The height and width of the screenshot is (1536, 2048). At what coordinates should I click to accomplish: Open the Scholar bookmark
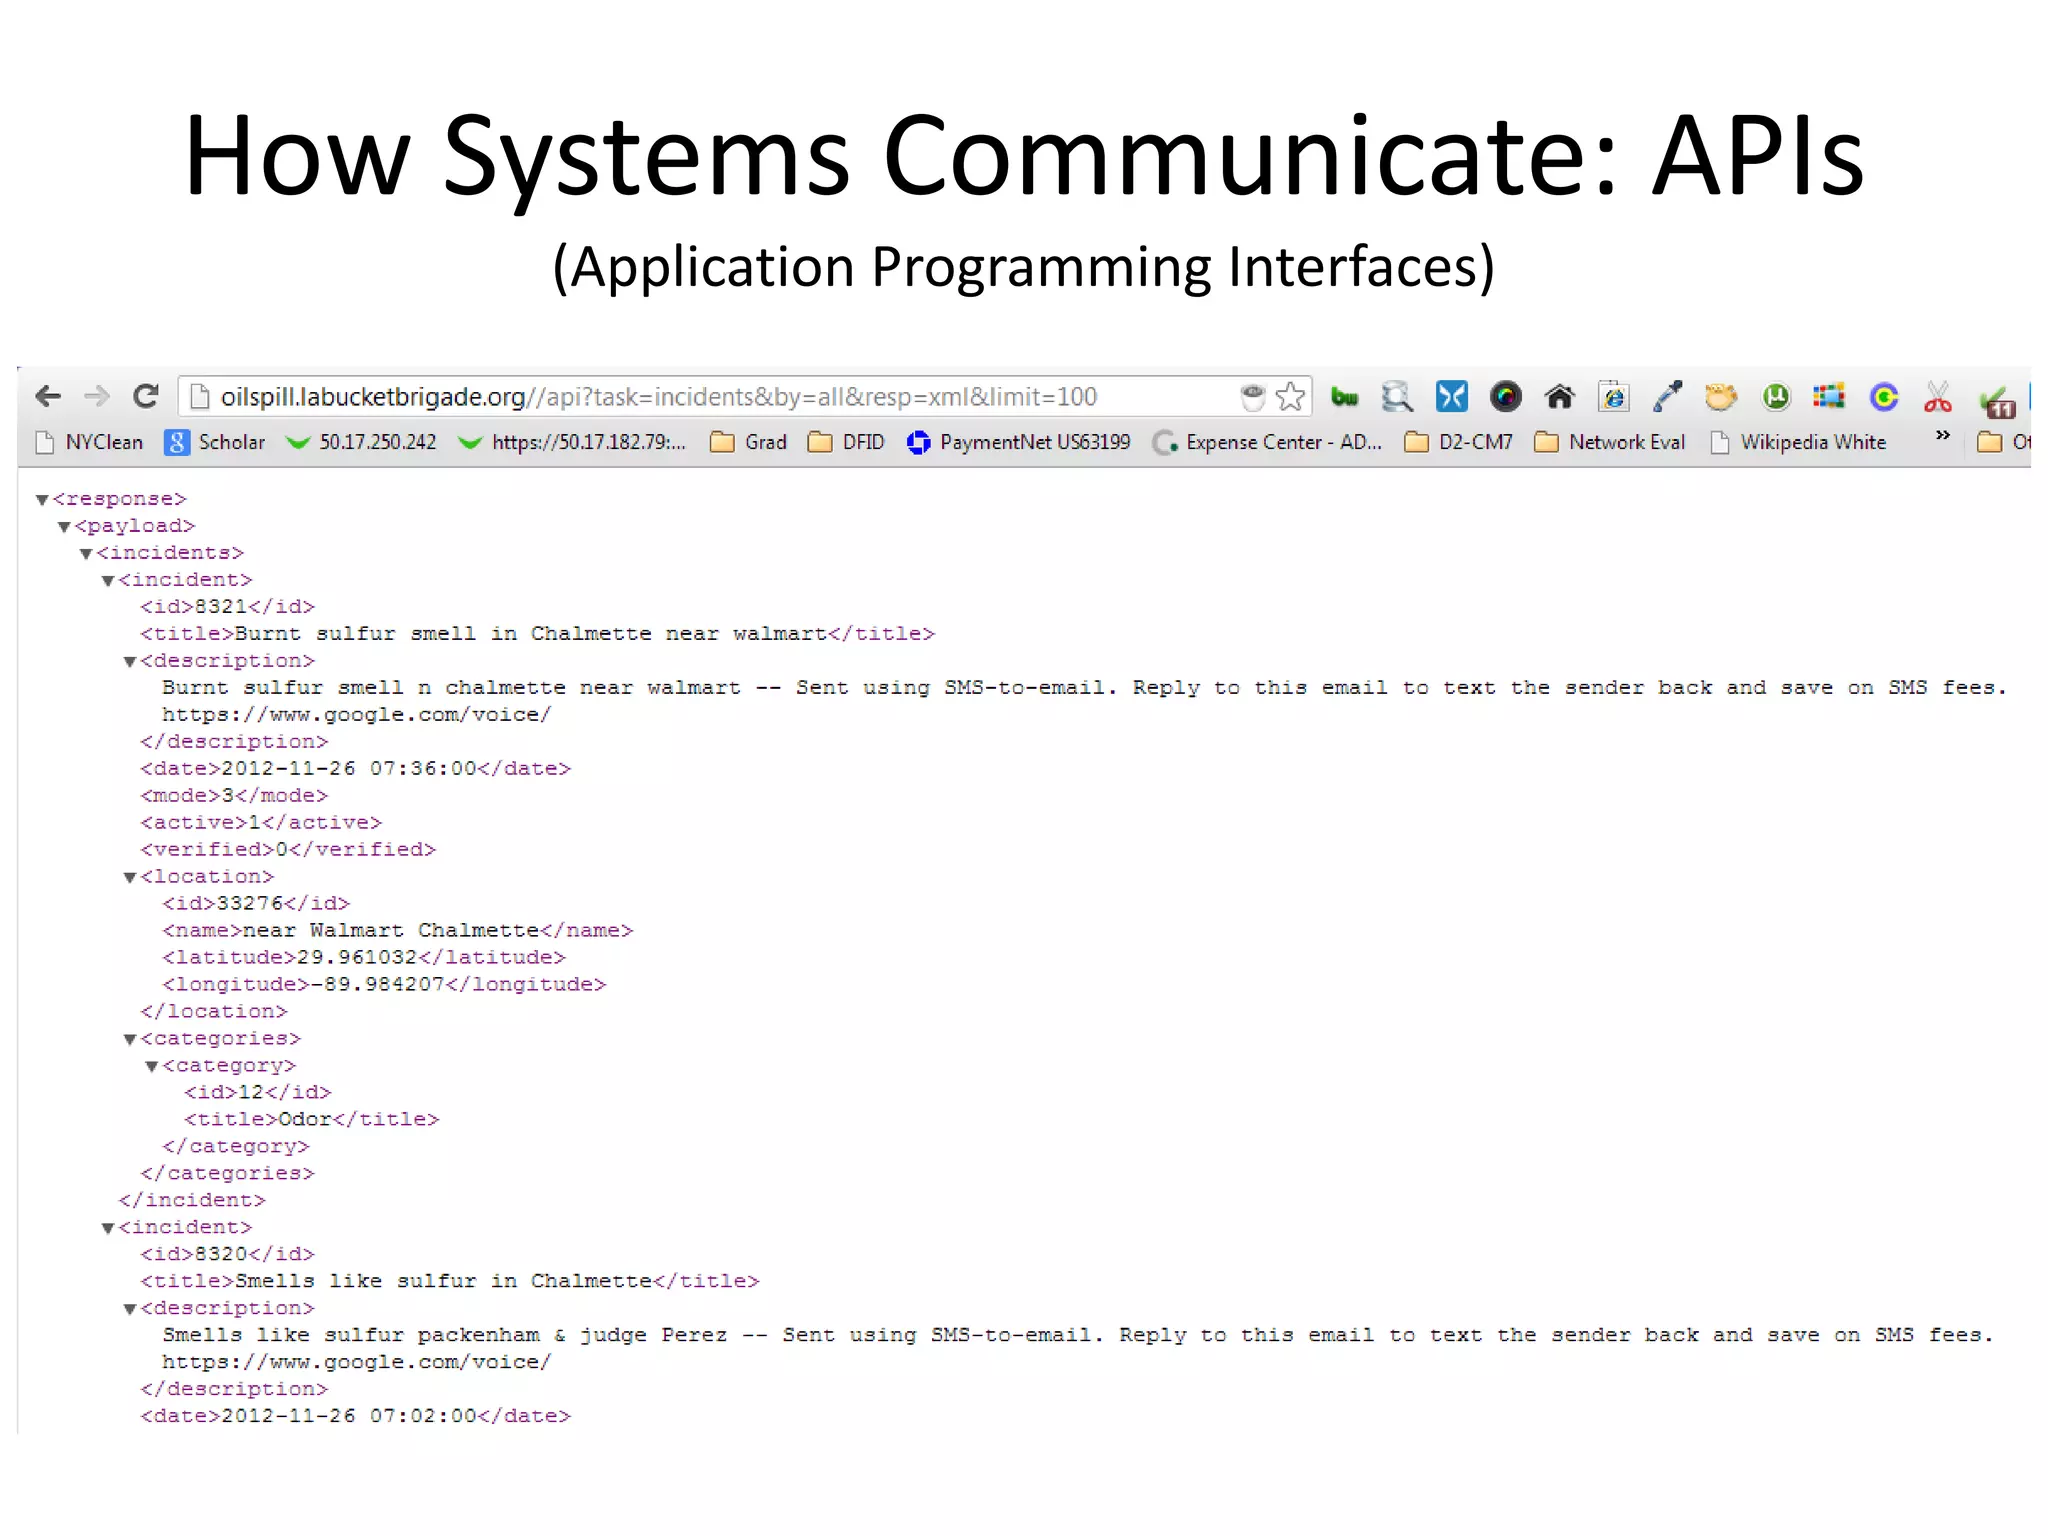coord(216,442)
